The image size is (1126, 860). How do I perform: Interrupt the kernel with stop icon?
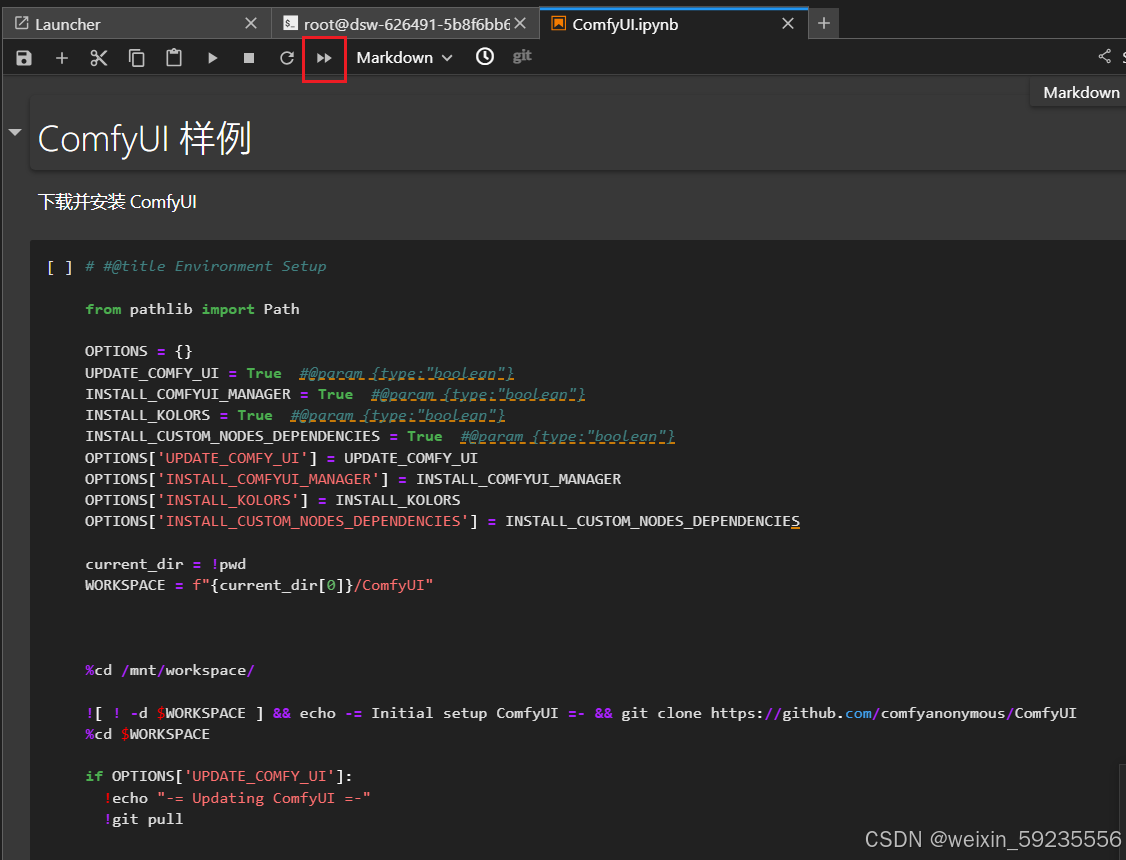[x=249, y=58]
